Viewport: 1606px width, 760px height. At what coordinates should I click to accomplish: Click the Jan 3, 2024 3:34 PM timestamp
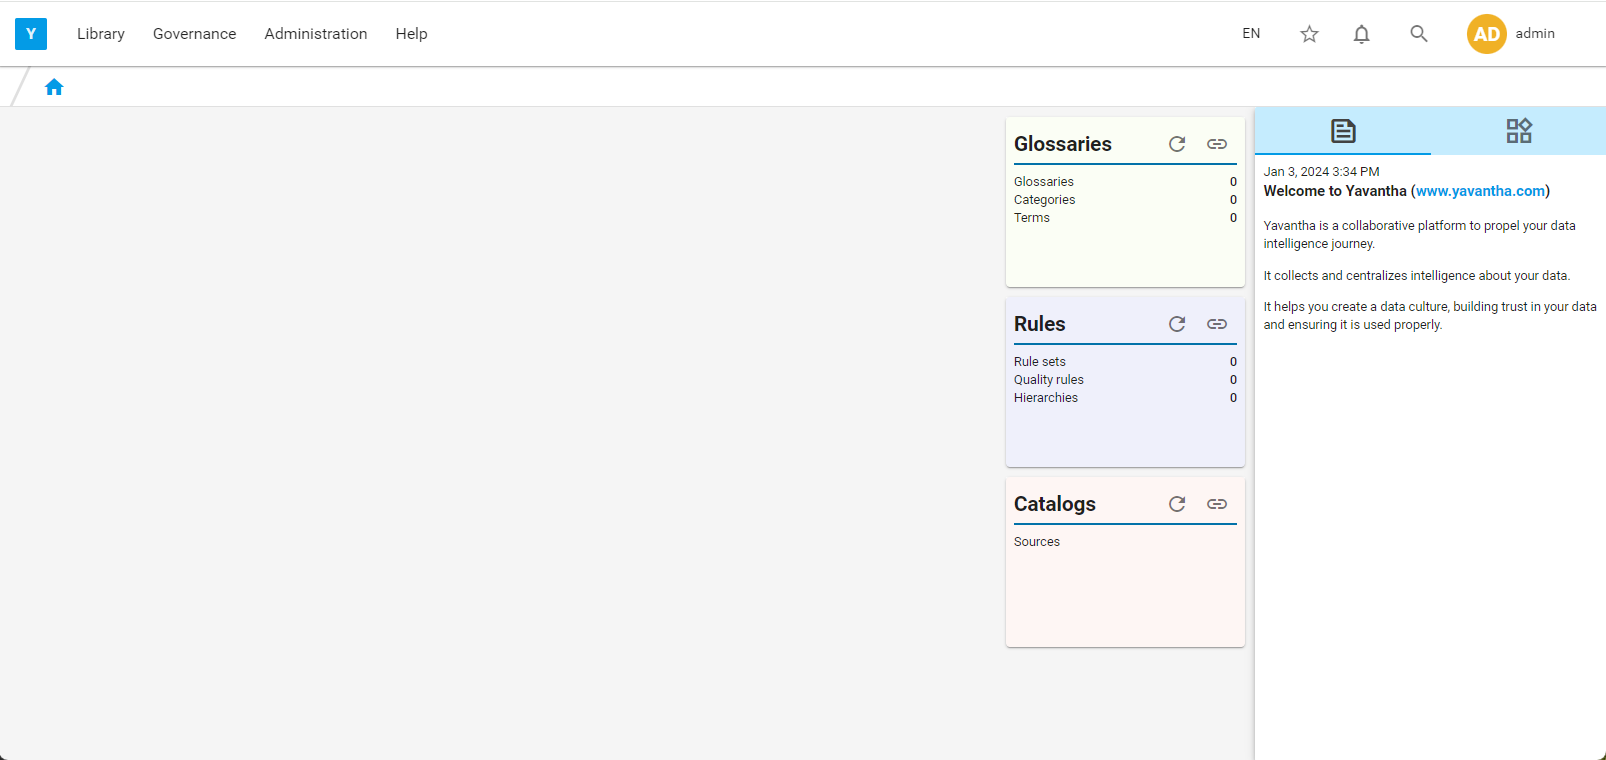[1321, 172]
